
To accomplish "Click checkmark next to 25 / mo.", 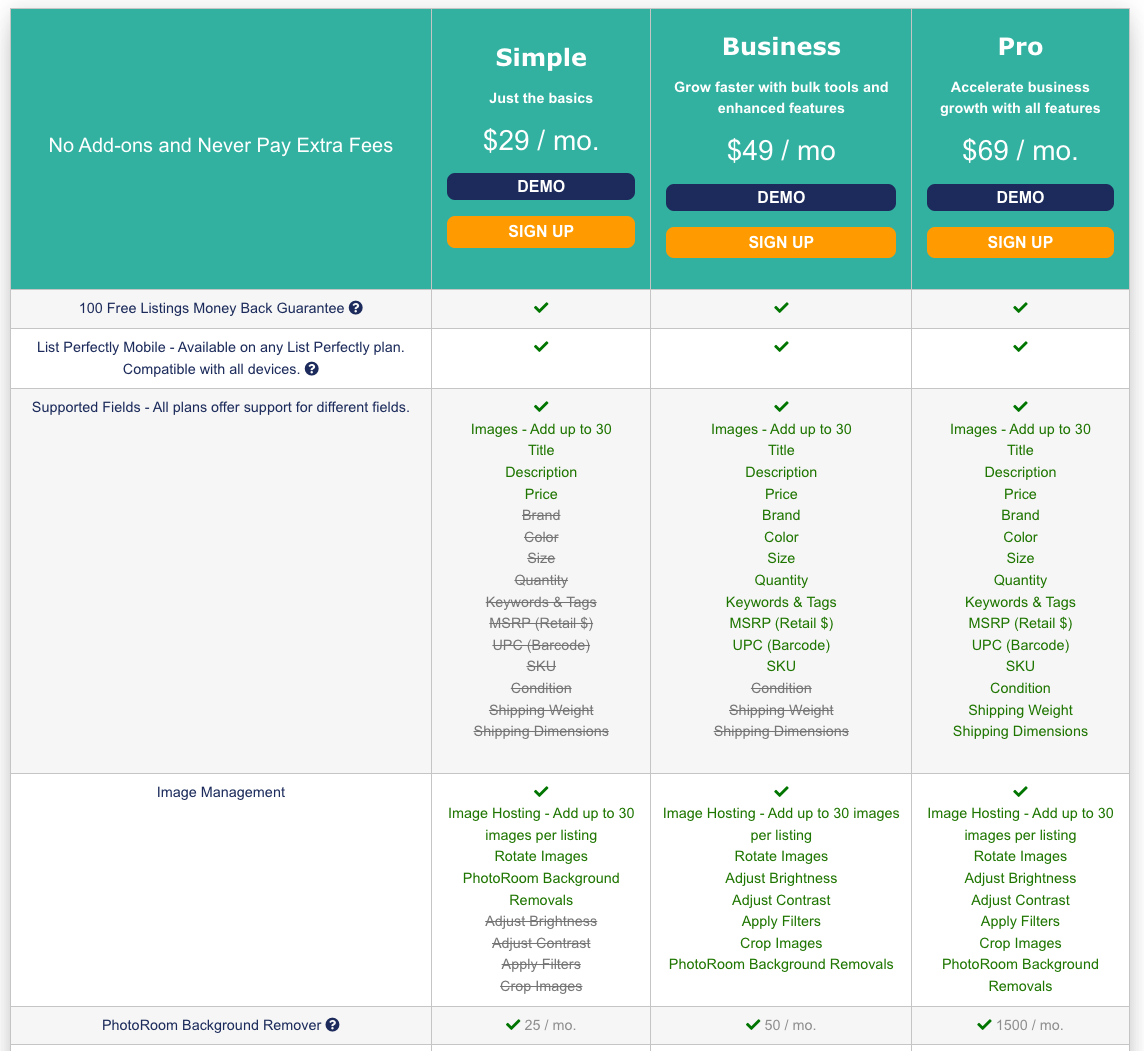I will point(513,1025).
